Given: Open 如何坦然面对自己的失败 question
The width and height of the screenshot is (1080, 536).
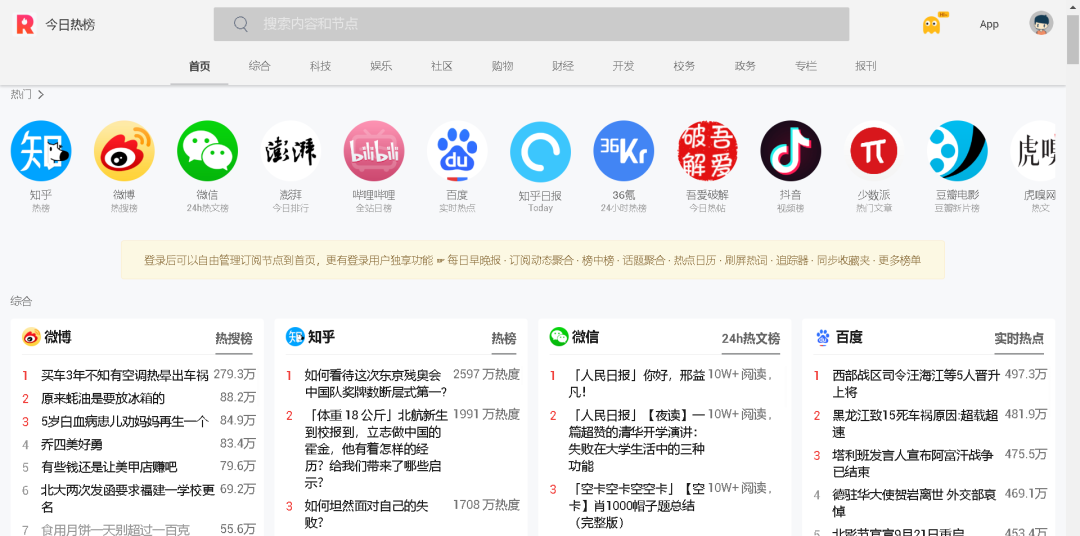Looking at the screenshot, I should pyautogui.click(x=366, y=514).
